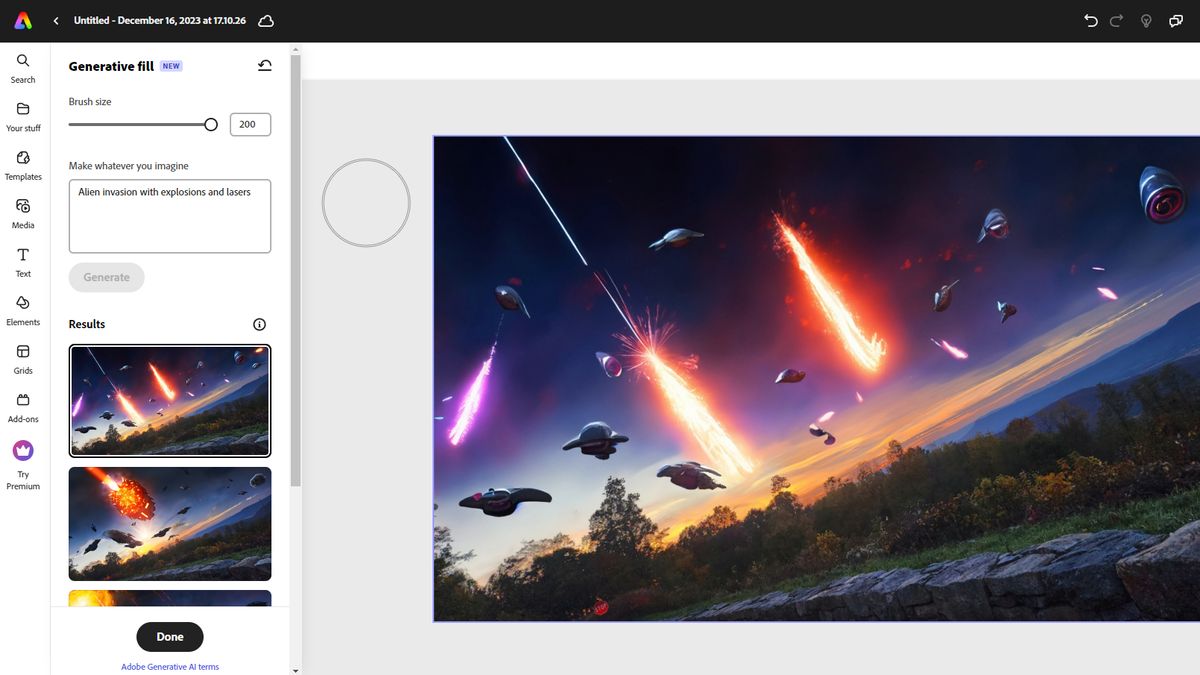
Task: Adjust the Brush size slider
Action: pyautogui.click(x=210, y=124)
